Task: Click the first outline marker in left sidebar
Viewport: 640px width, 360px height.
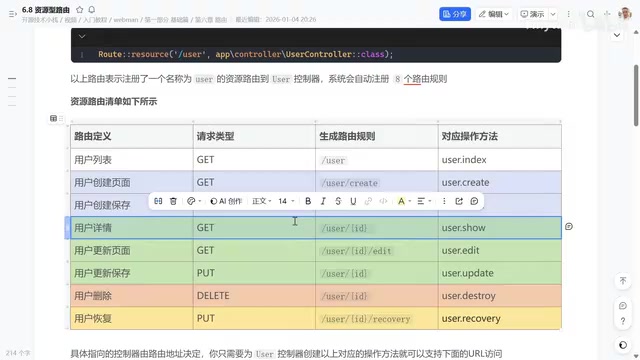Action: tap(12, 78)
